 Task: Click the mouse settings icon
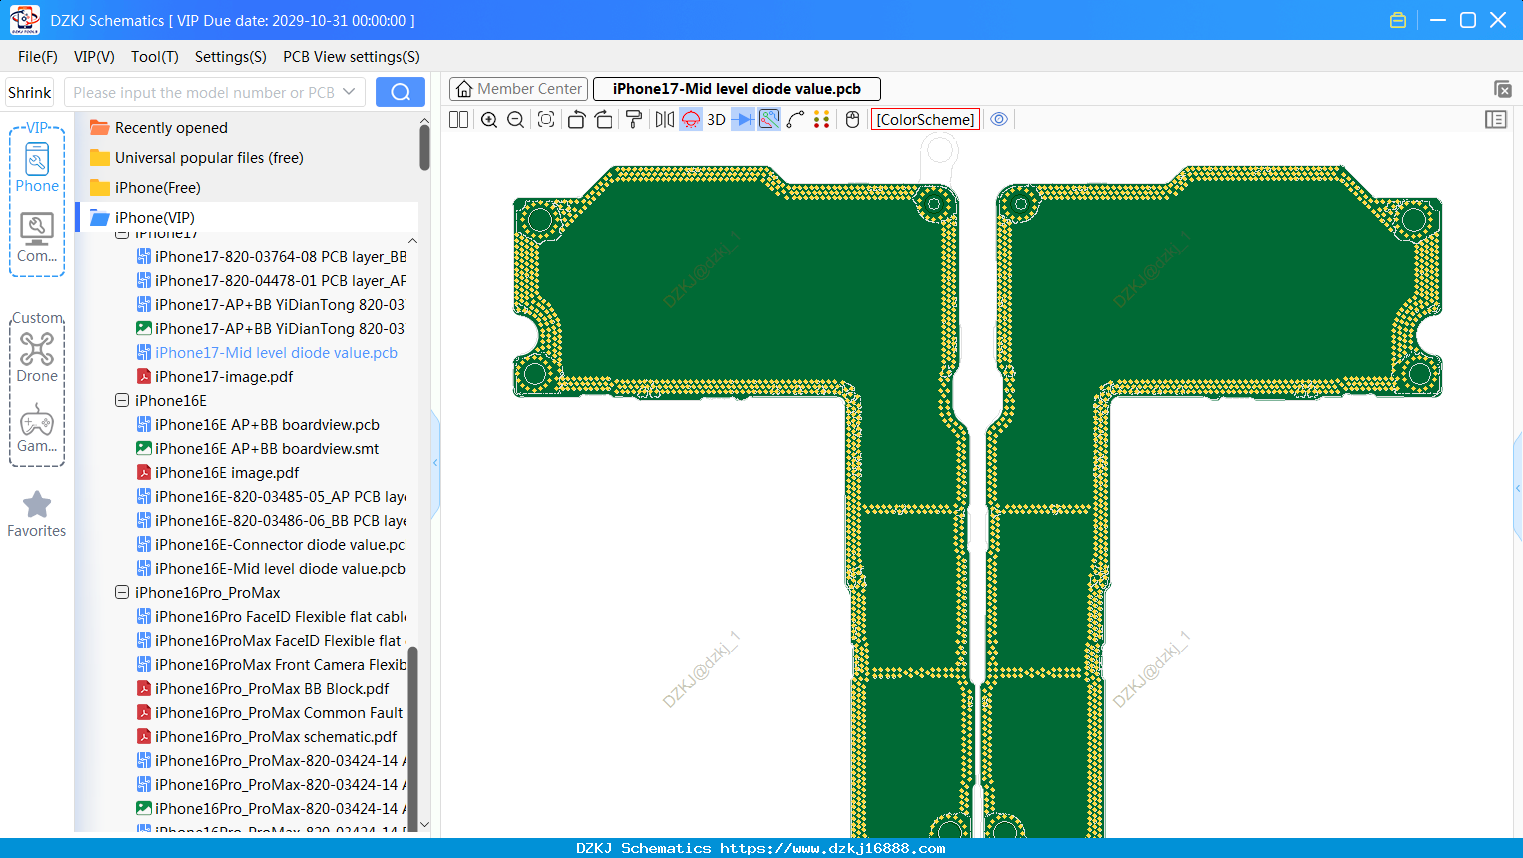852,120
